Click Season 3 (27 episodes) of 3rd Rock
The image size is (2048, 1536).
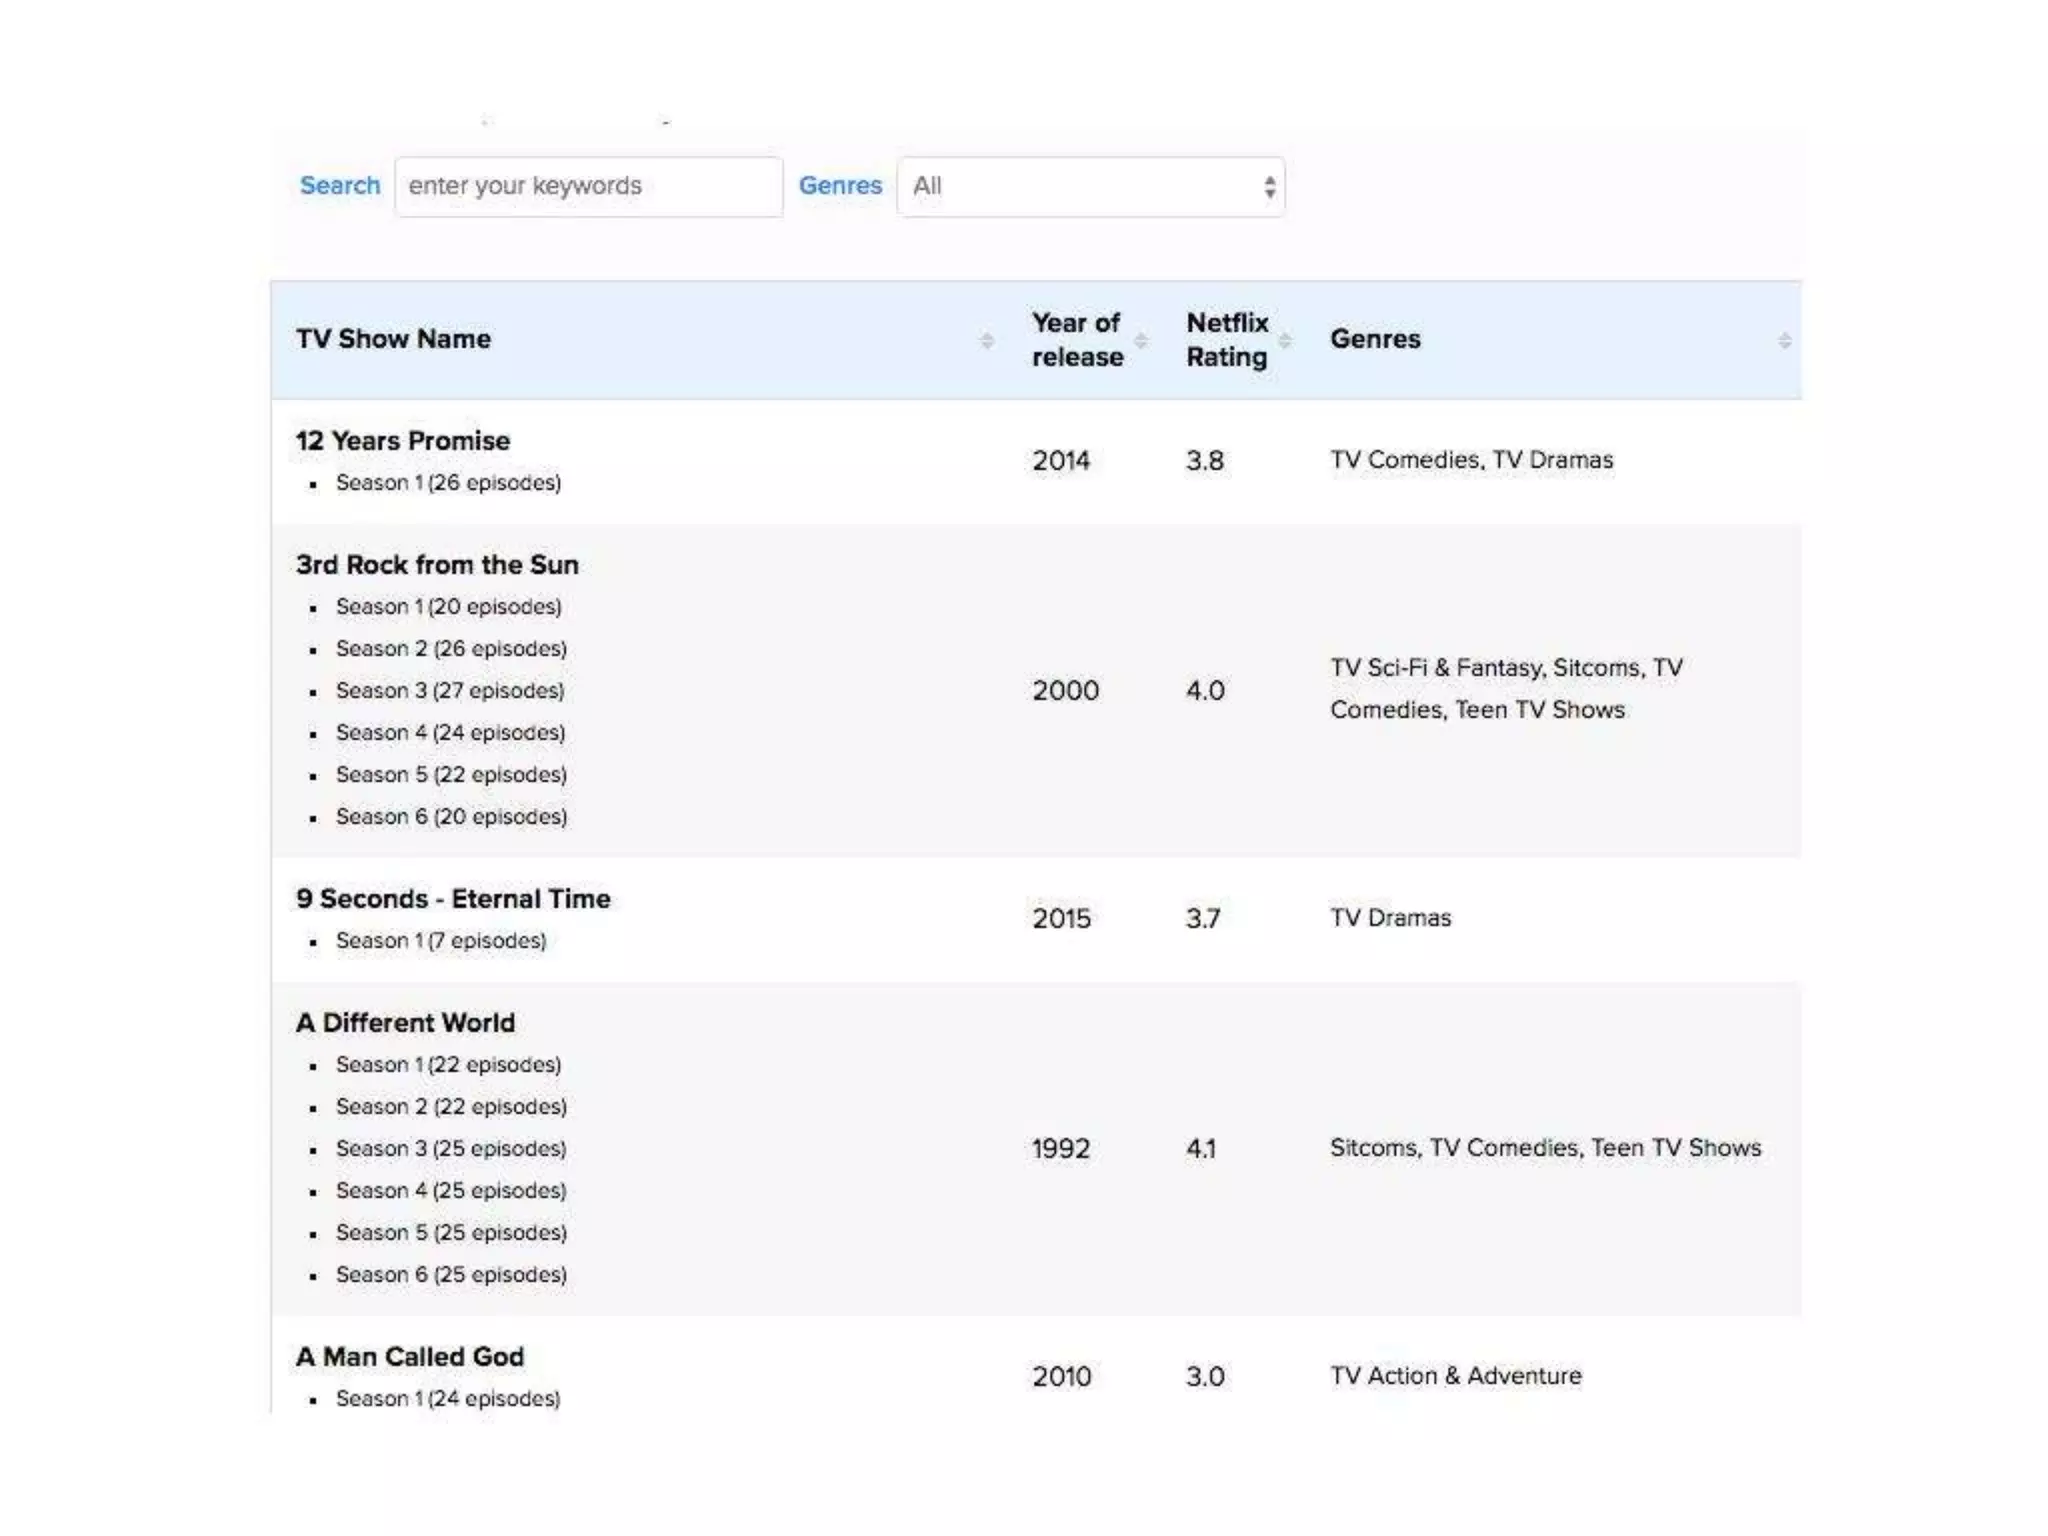(x=450, y=691)
